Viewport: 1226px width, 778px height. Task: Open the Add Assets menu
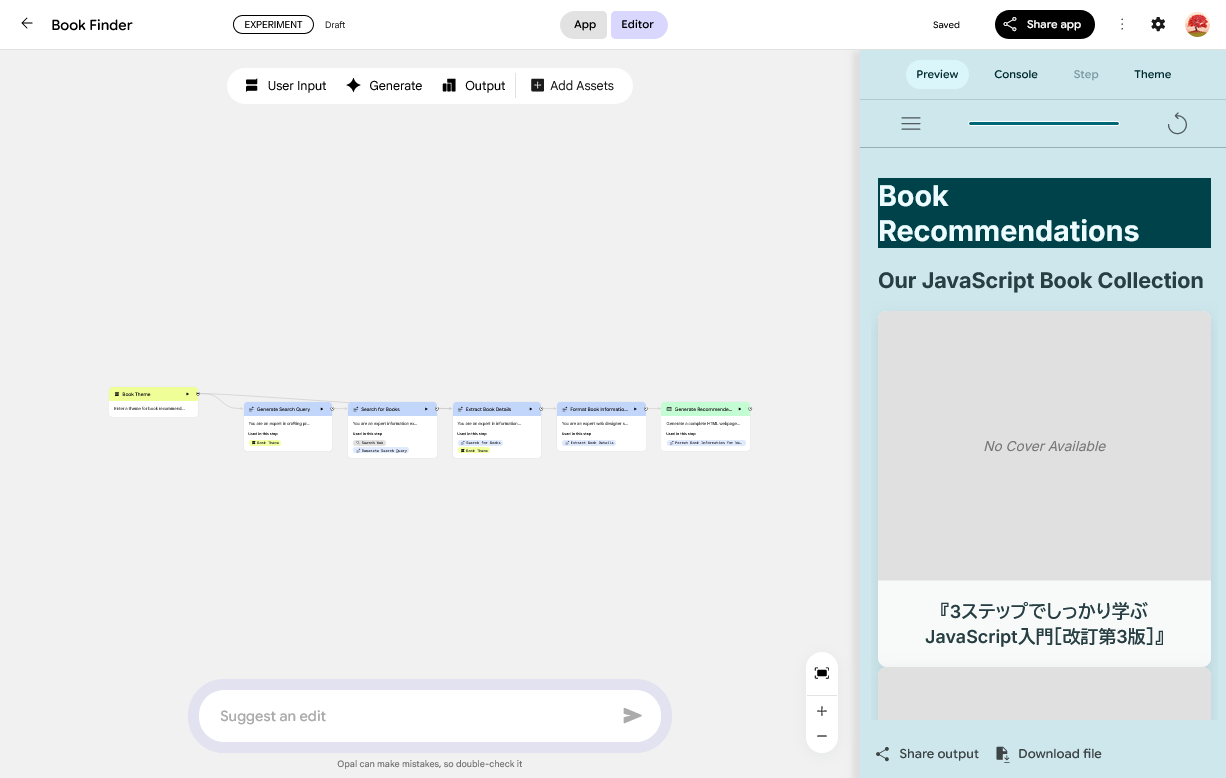572,86
